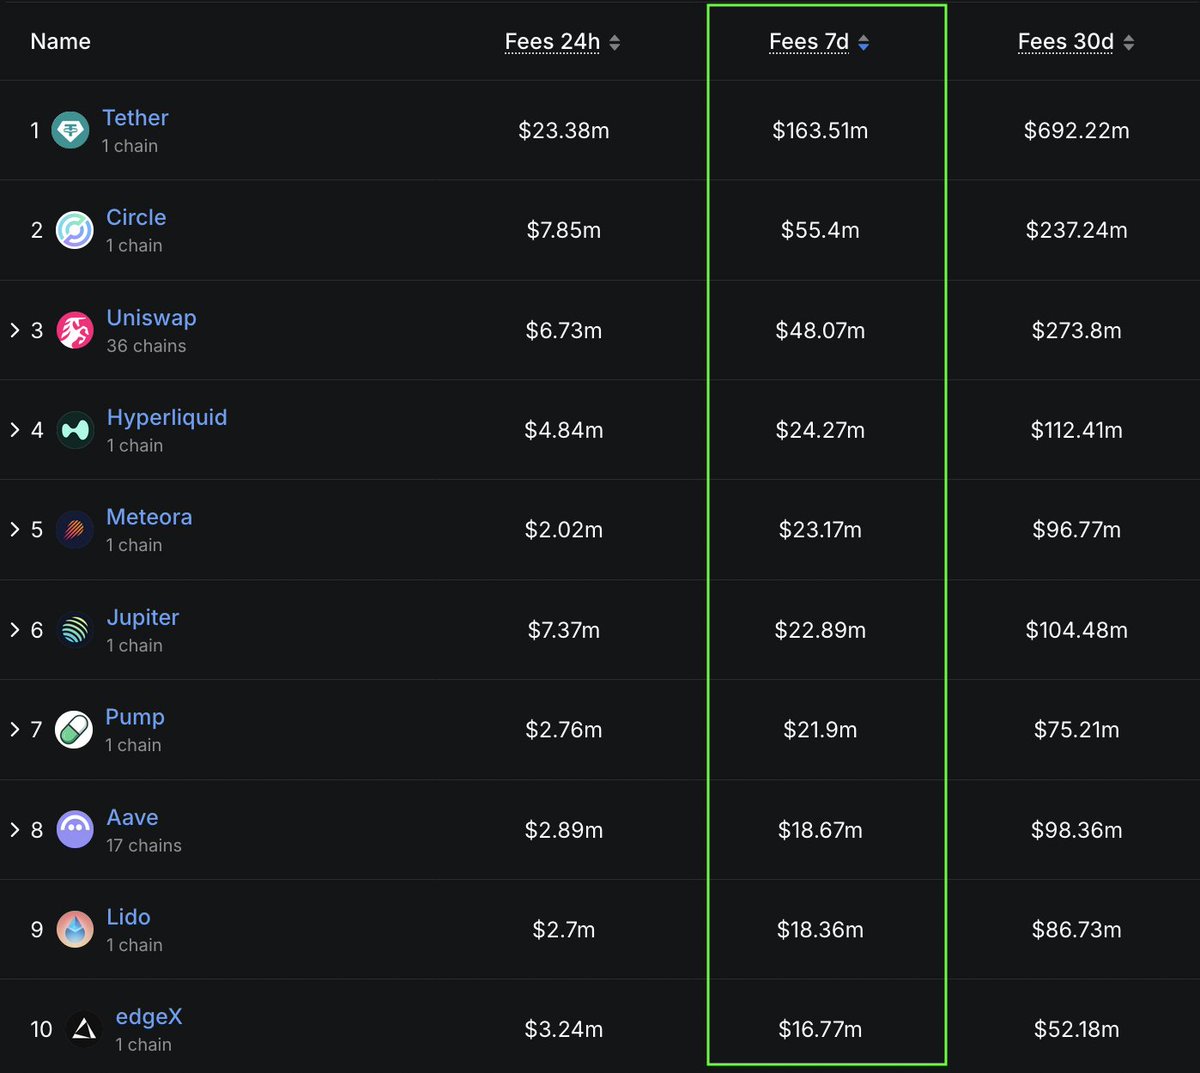The width and height of the screenshot is (1200, 1073).
Task: Sort the table by Fees 24h
Action: (552, 42)
